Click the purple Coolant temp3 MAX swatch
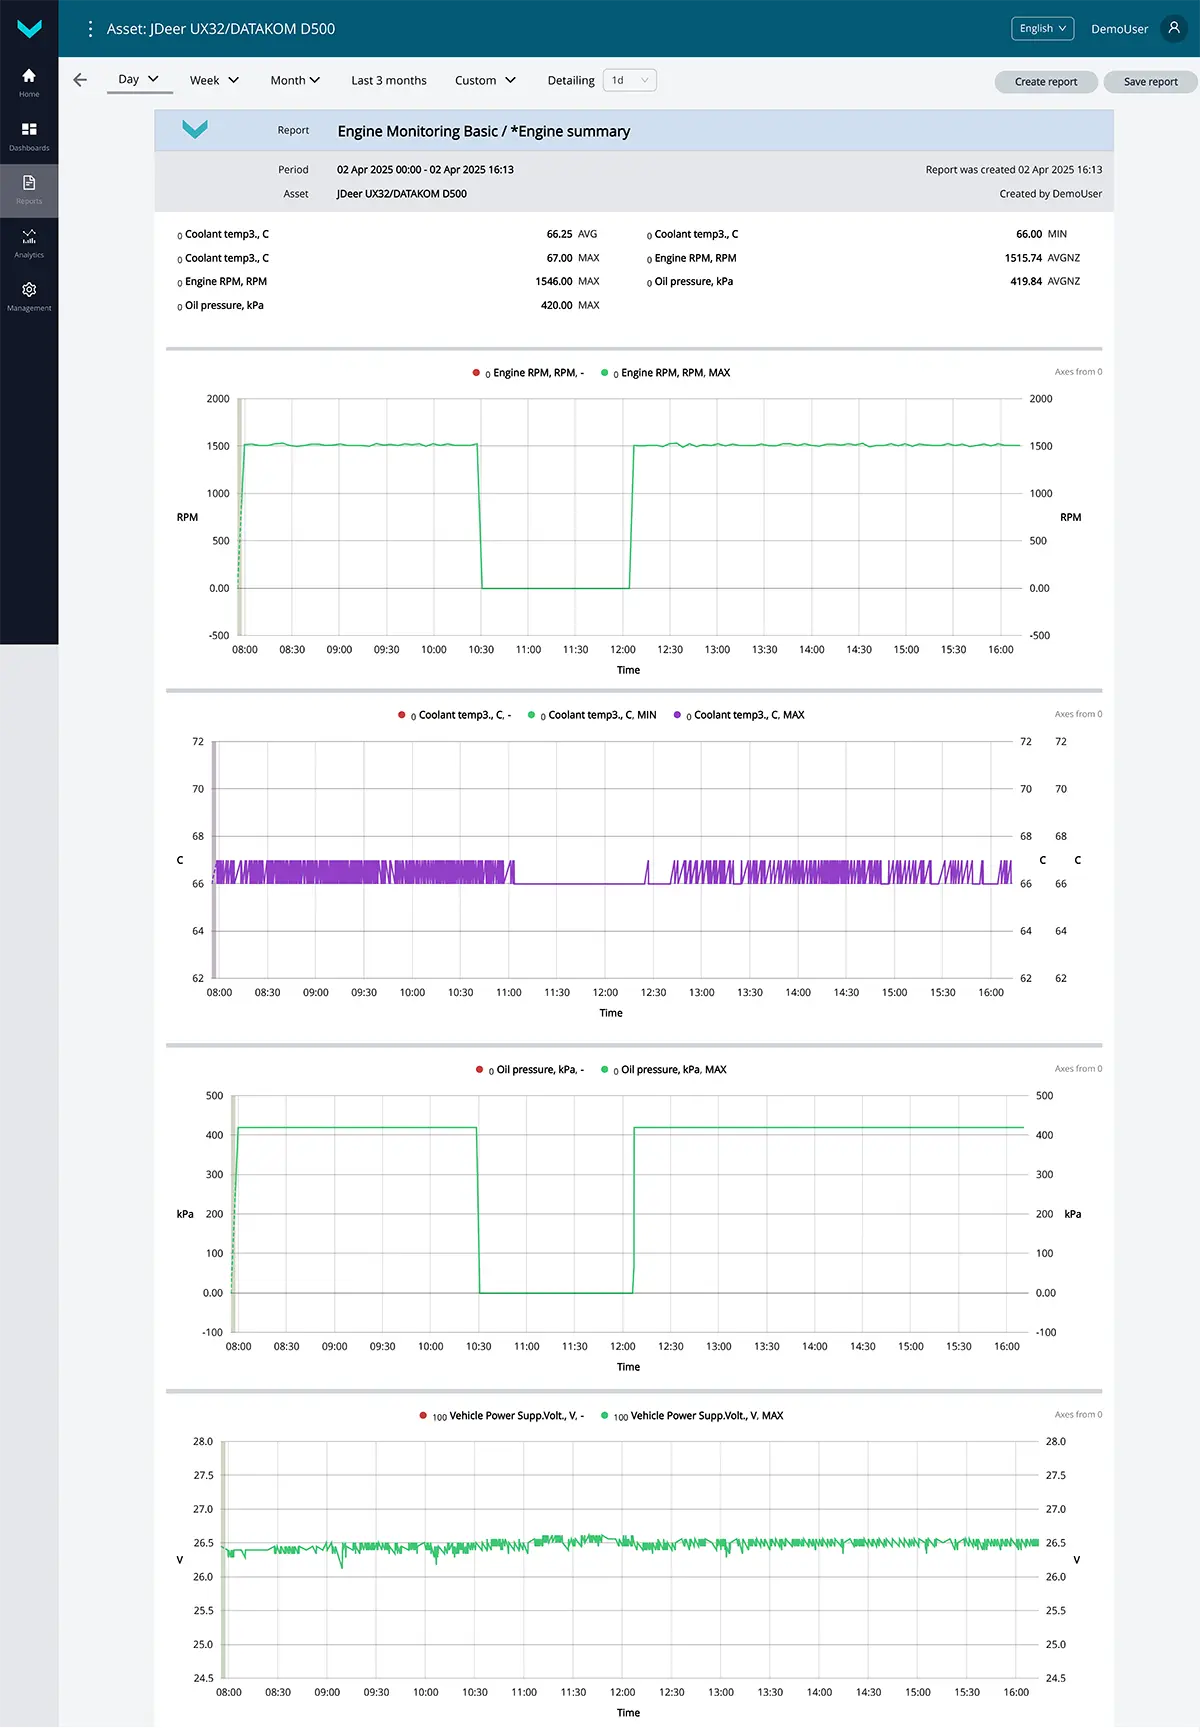This screenshot has height=1732, width=1200. coord(677,715)
